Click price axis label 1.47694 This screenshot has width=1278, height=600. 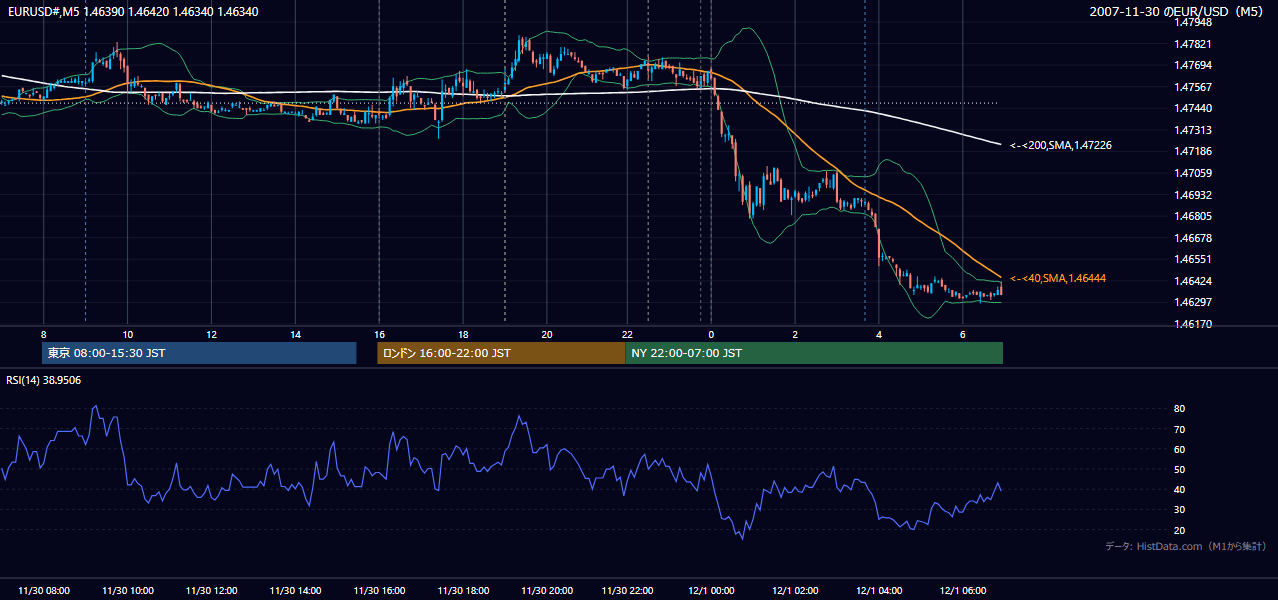click(1193, 65)
